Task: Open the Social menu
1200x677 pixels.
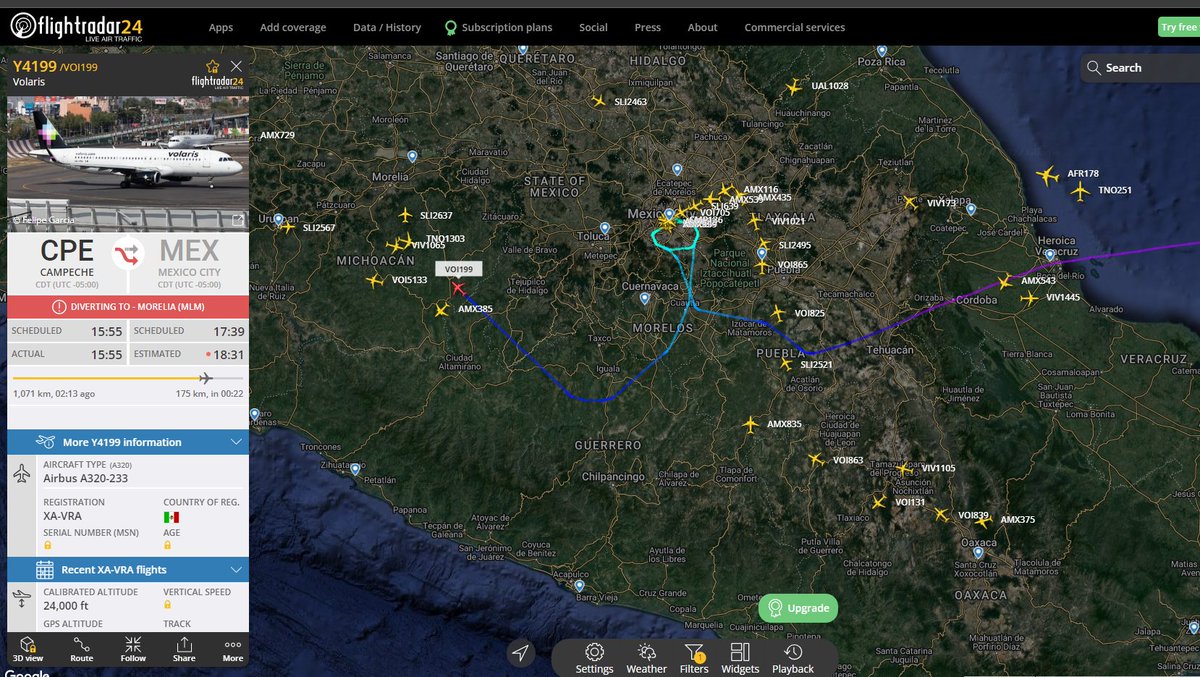Action: pyautogui.click(x=593, y=27)
